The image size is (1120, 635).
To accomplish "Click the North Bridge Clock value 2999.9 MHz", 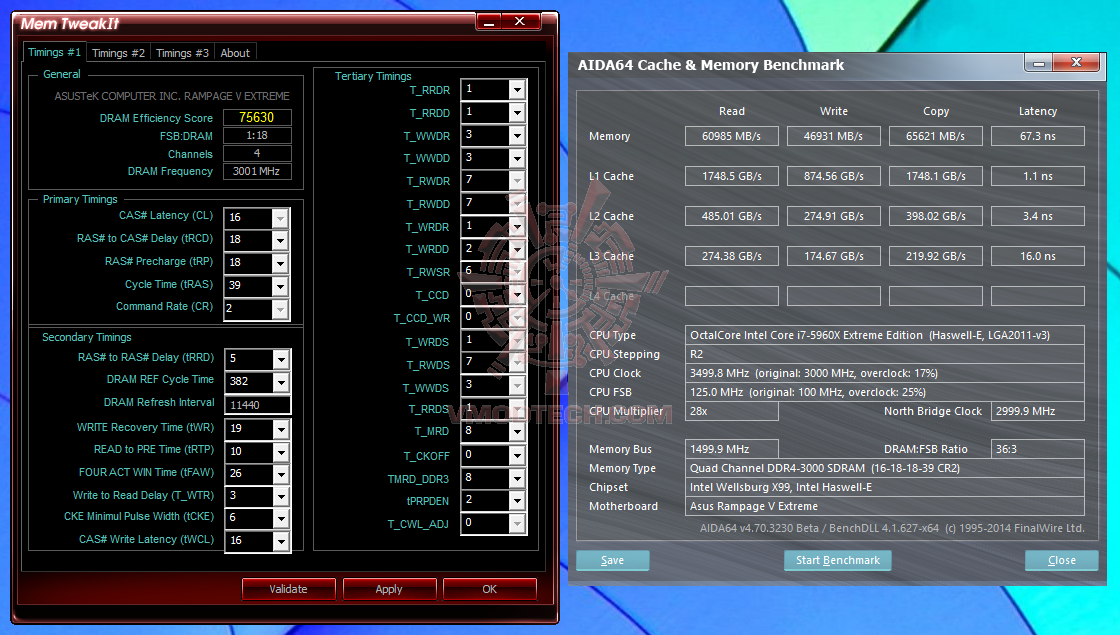I will 1038,411.
